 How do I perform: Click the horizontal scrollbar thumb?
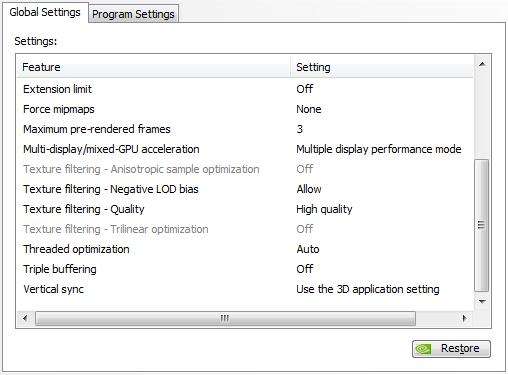pyautogui.click(x=225, y=318)
